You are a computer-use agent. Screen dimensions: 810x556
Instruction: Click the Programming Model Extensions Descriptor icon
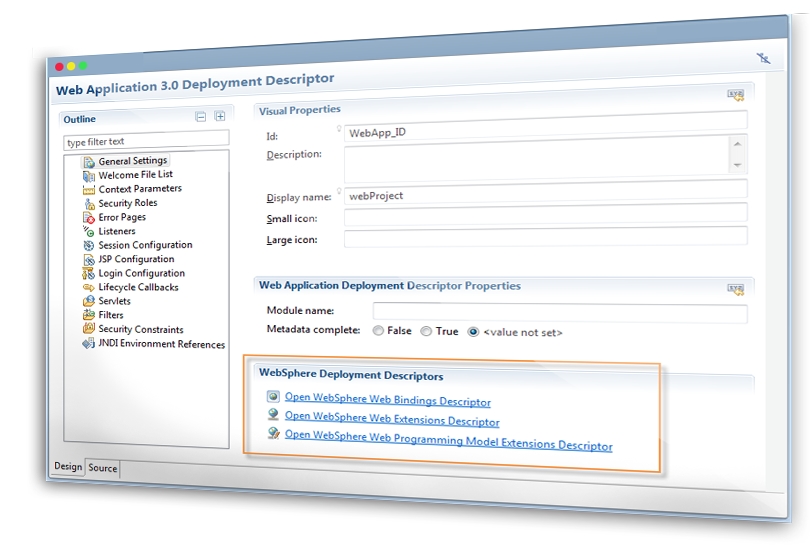(273, 434)
